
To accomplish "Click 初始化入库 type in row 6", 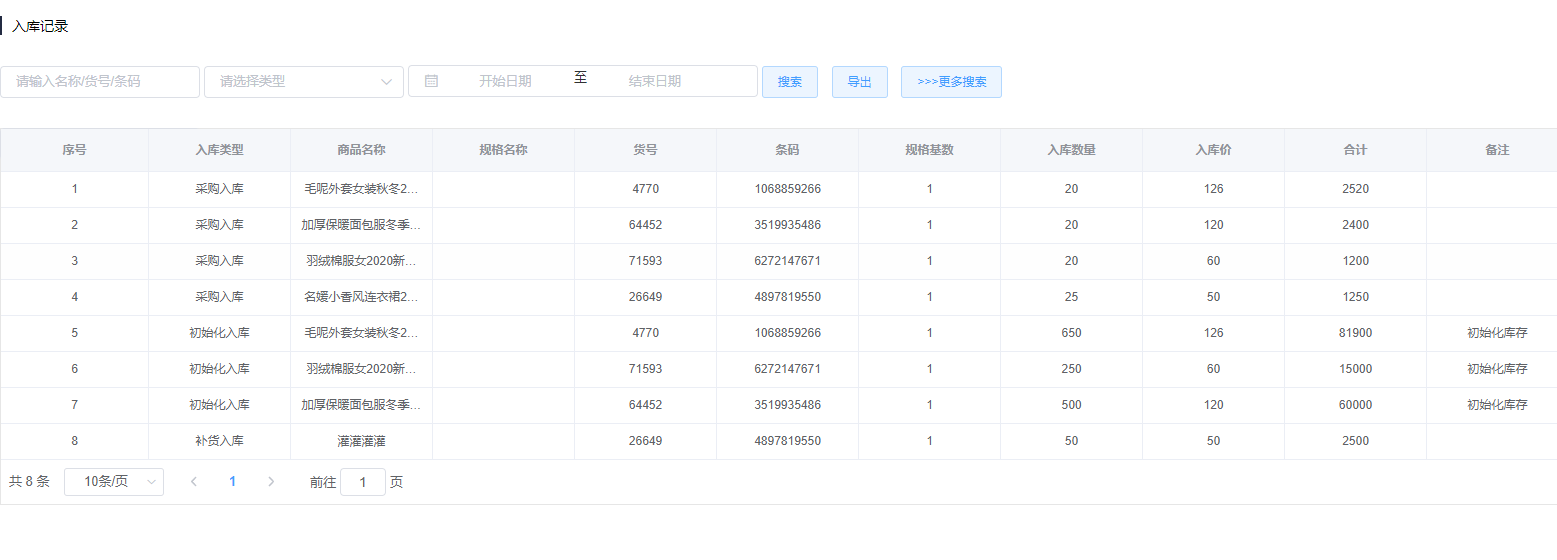I will 220,369.
